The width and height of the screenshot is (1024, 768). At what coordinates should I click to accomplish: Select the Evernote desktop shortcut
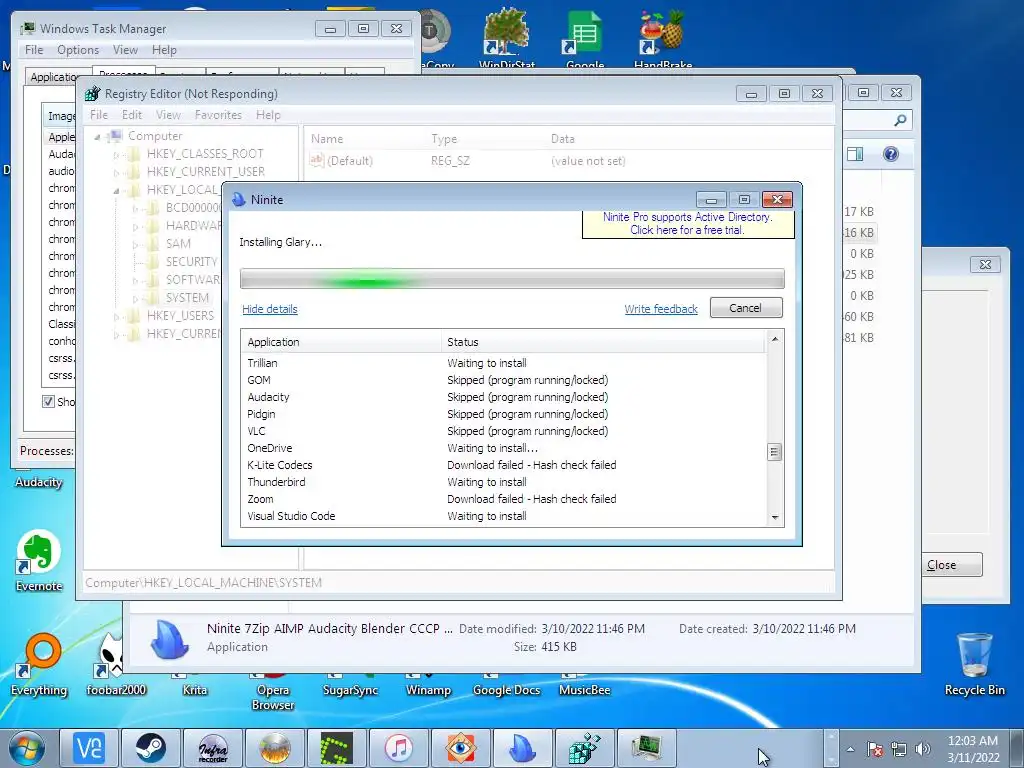pyautogui.click(x=39, y=560)
